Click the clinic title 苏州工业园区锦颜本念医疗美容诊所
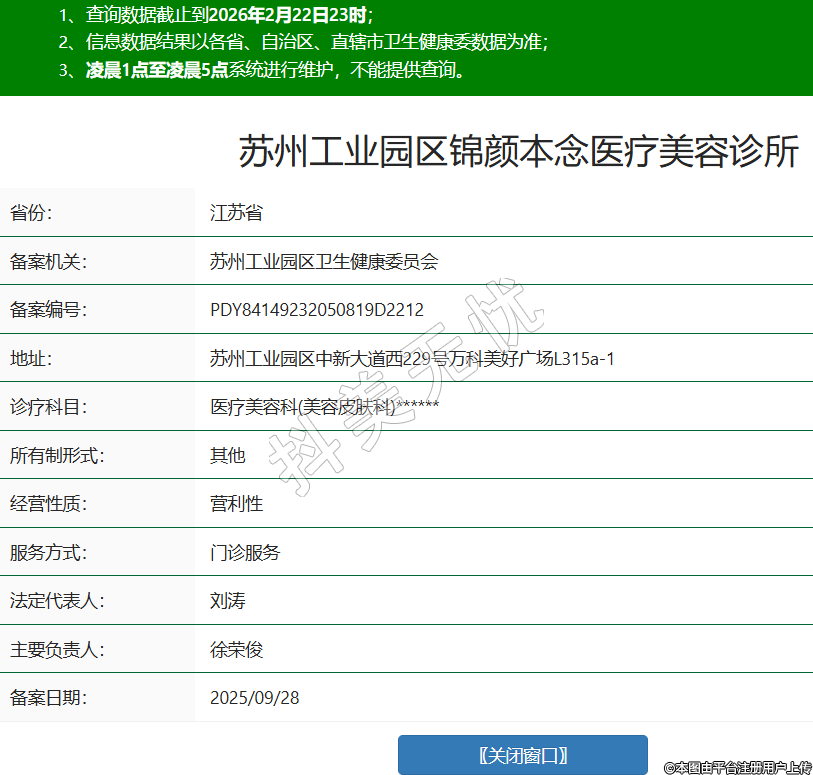 pyautogui.click(x=518, y=152)
